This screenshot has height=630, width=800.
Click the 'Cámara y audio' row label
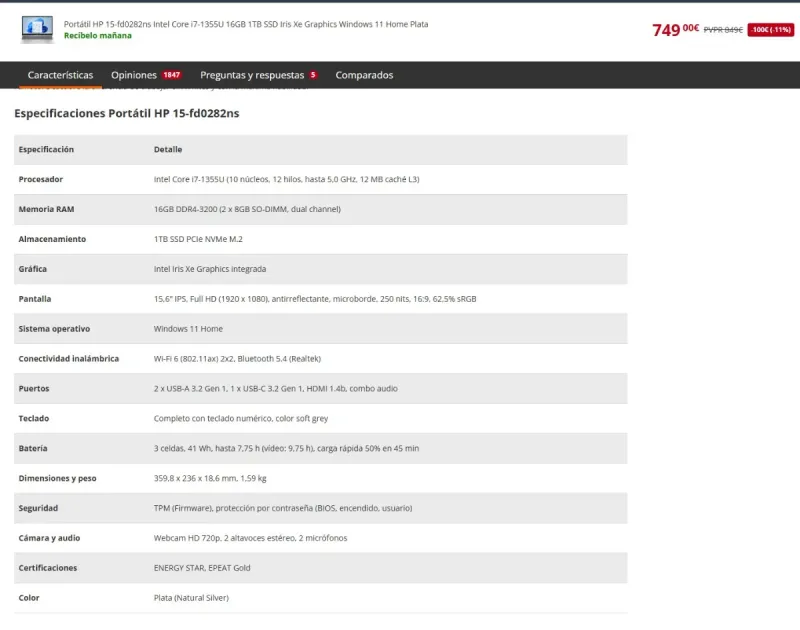(x=49, y=538)
